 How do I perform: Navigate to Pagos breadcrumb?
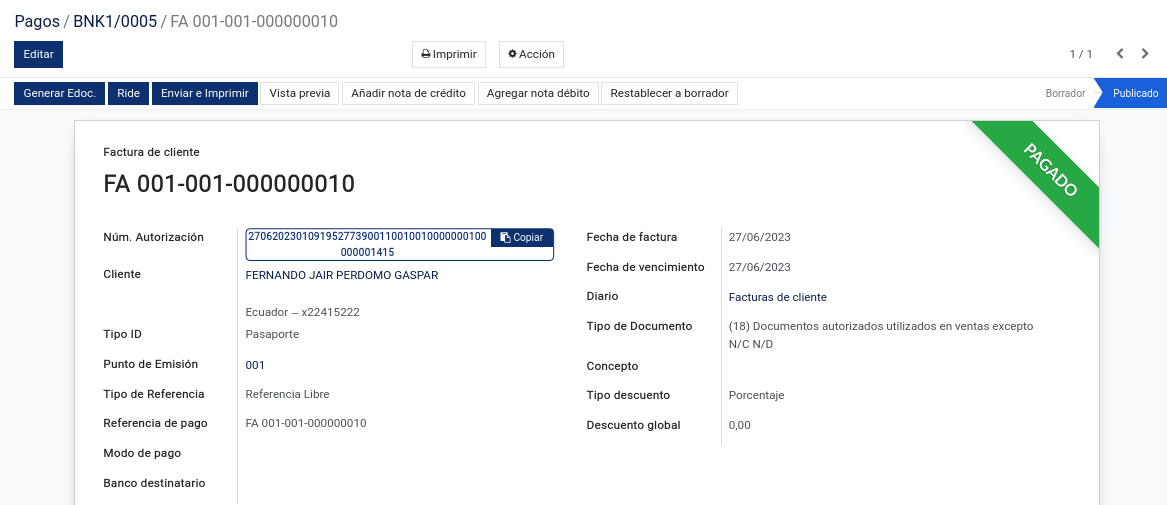click(x=37, y=22)
